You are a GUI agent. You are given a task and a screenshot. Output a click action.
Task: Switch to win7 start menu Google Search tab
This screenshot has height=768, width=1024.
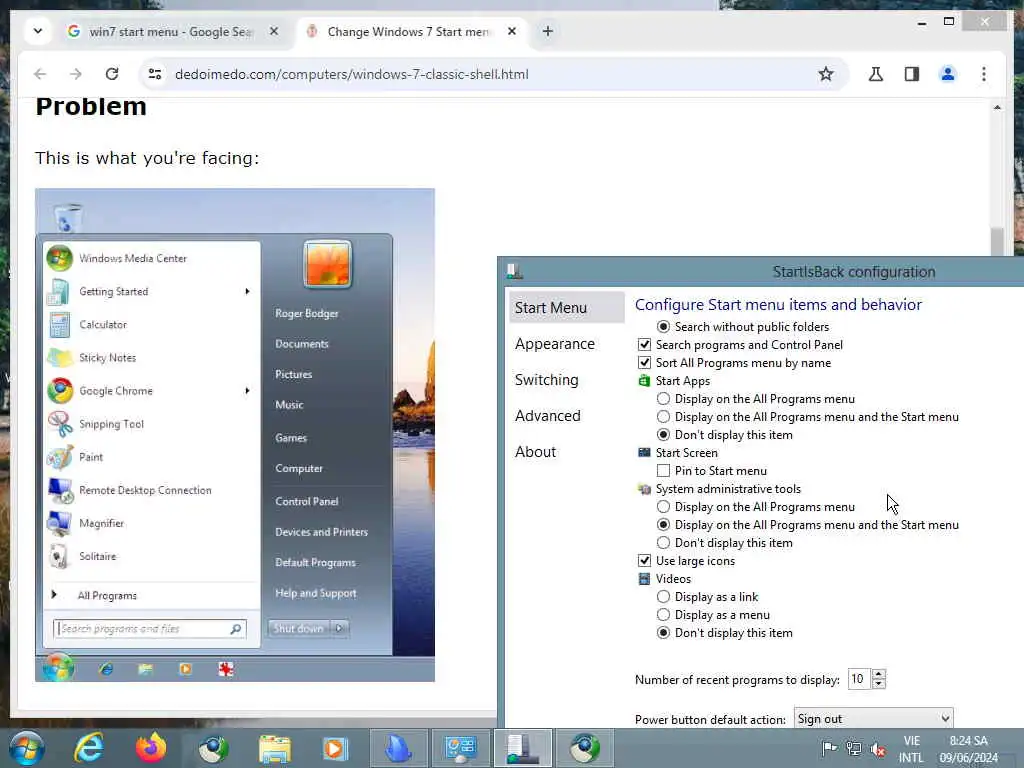click(173, 31)
